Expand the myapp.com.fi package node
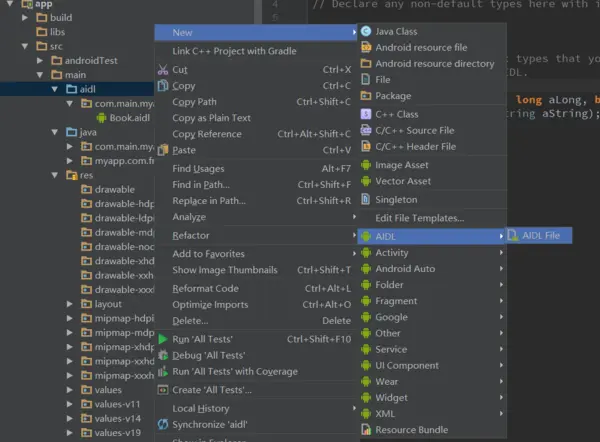 pos(70,161)
